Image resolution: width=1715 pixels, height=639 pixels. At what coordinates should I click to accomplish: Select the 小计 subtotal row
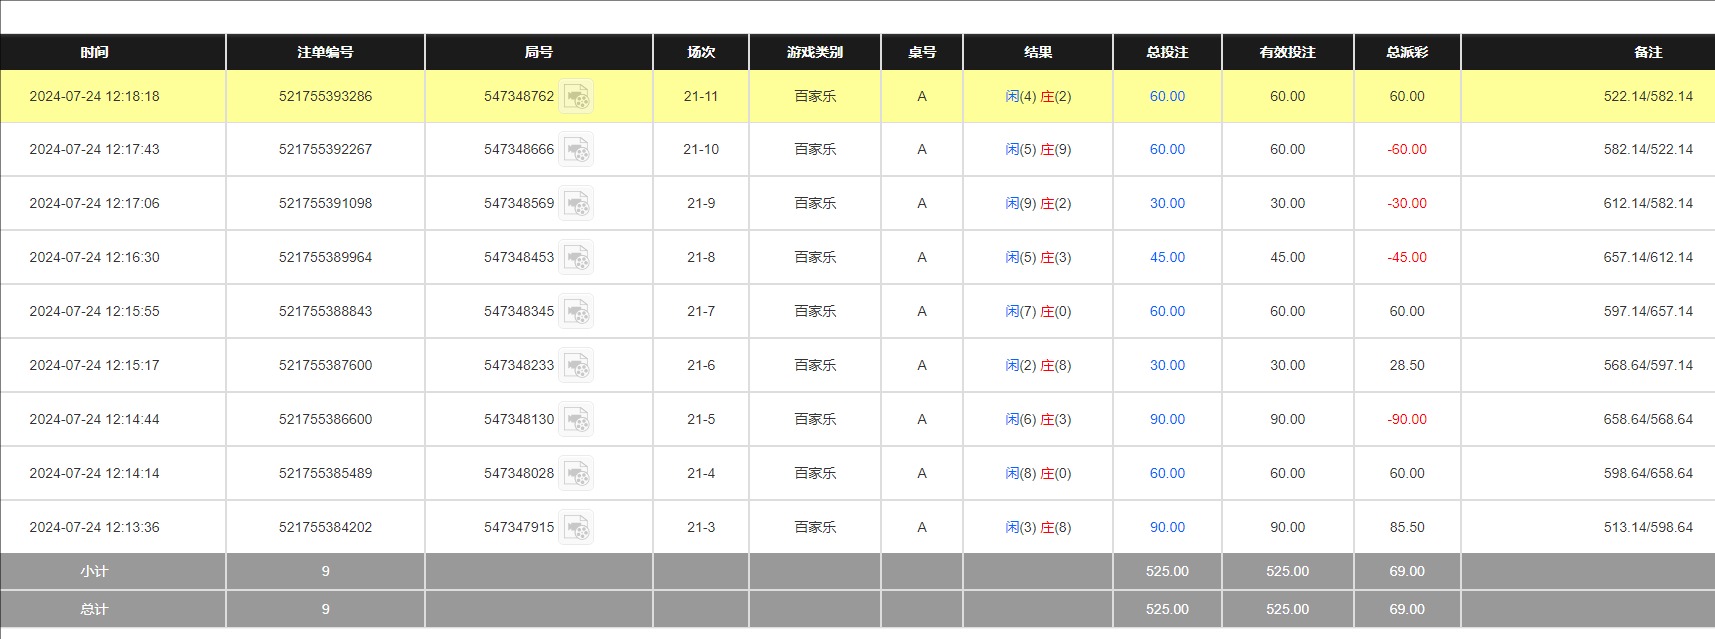[x=94, y=571]
